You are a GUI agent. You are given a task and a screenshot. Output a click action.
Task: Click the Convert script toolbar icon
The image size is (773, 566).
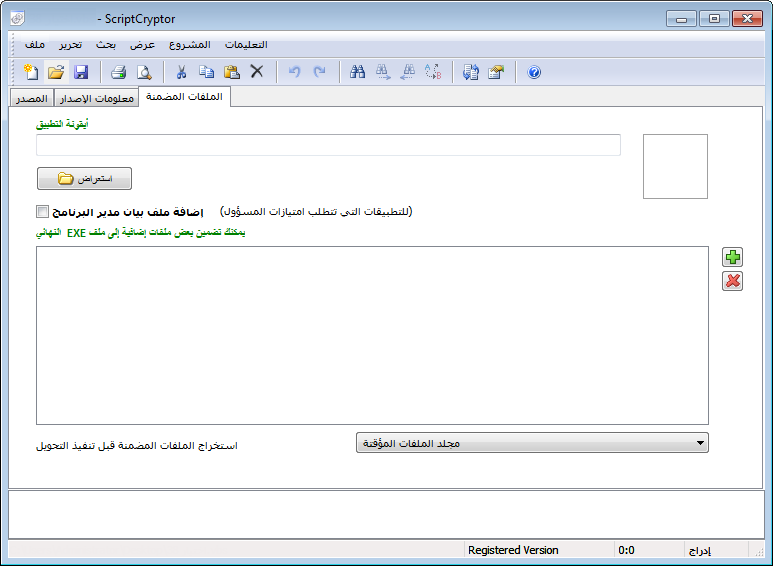pyautogui.click(x=471, y=72)
